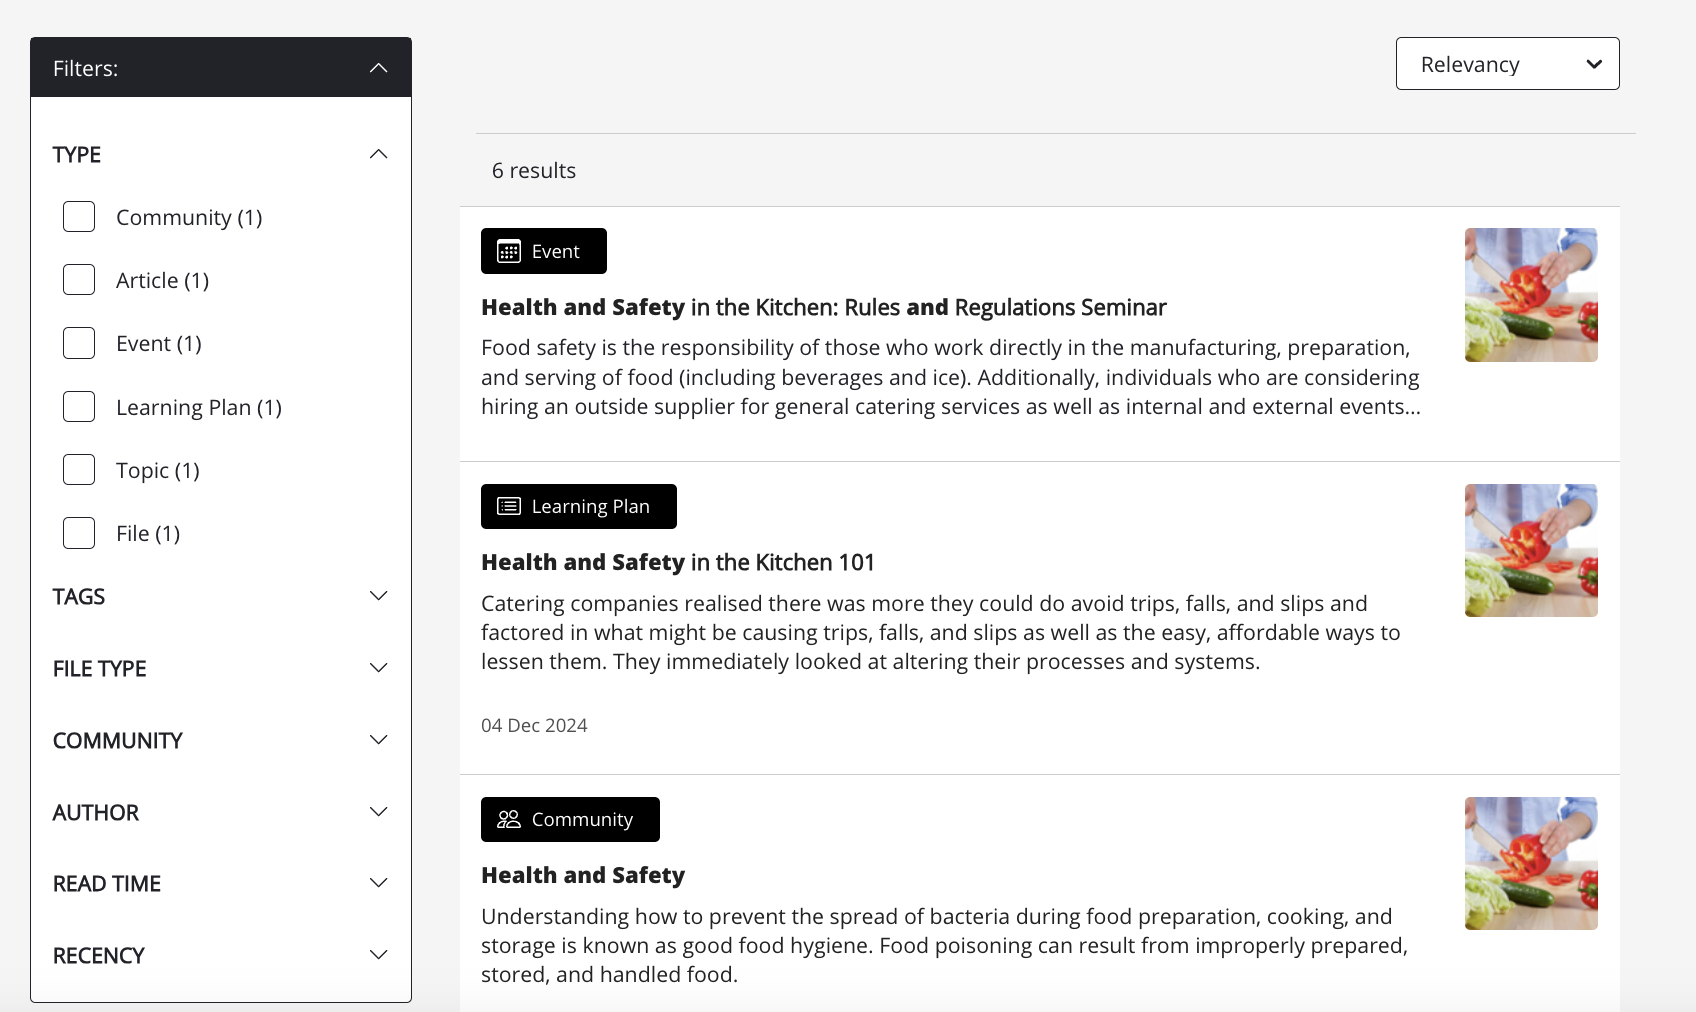This screenshot has width=1696, height=1012.
Task: Check the Event type checkbox
Action: point(79,343)
